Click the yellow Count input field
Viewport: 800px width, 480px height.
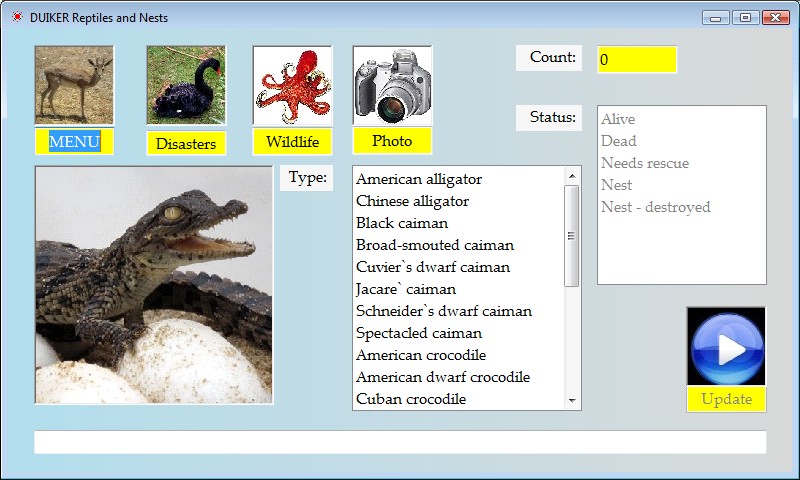pos(637,60)
